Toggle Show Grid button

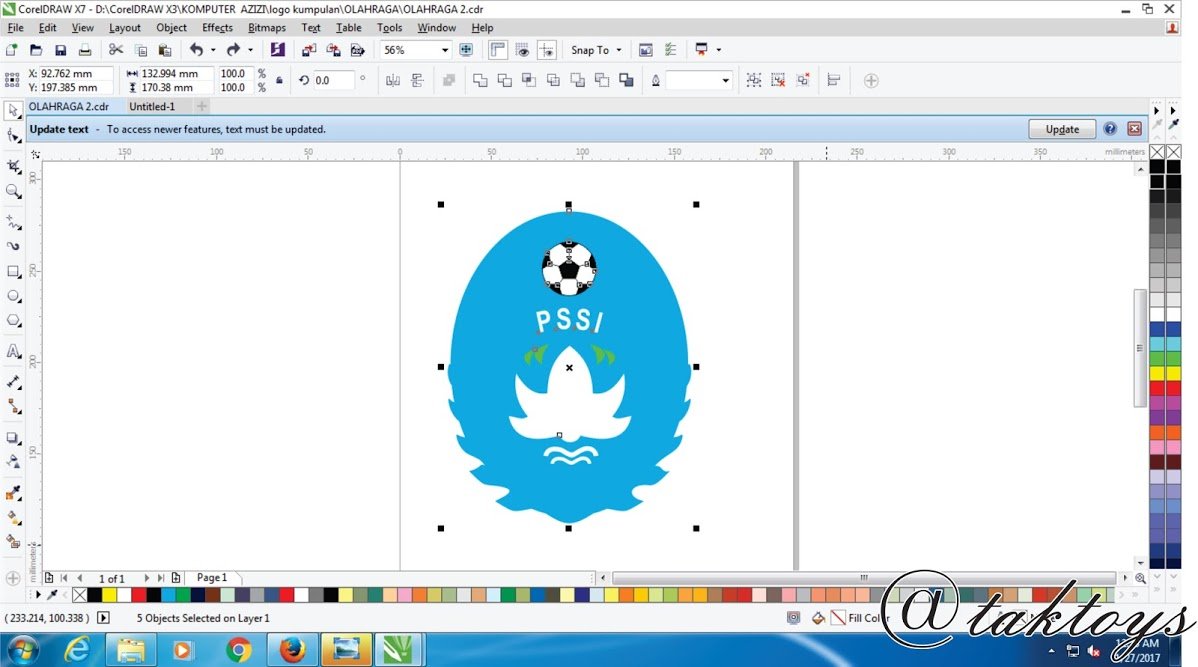pos(522,50)
